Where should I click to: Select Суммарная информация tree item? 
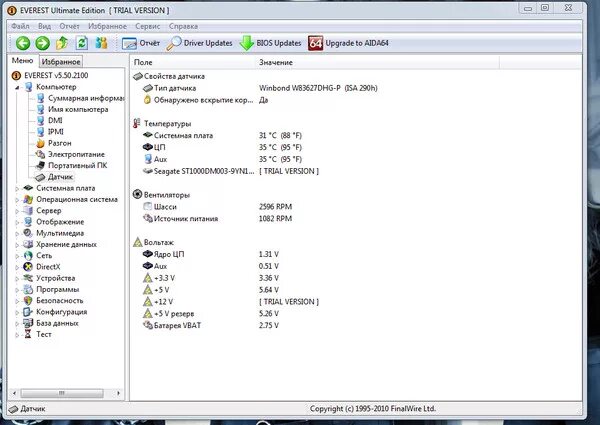tap(86, 98)
